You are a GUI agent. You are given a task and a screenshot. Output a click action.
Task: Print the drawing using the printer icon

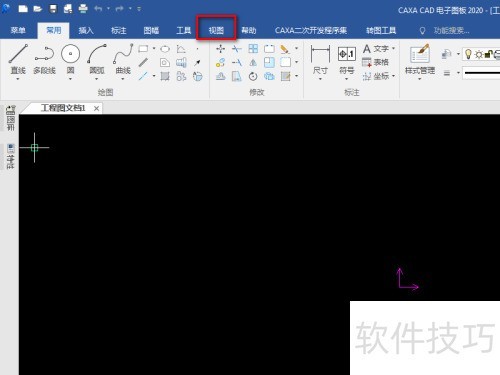click(83, 9)
